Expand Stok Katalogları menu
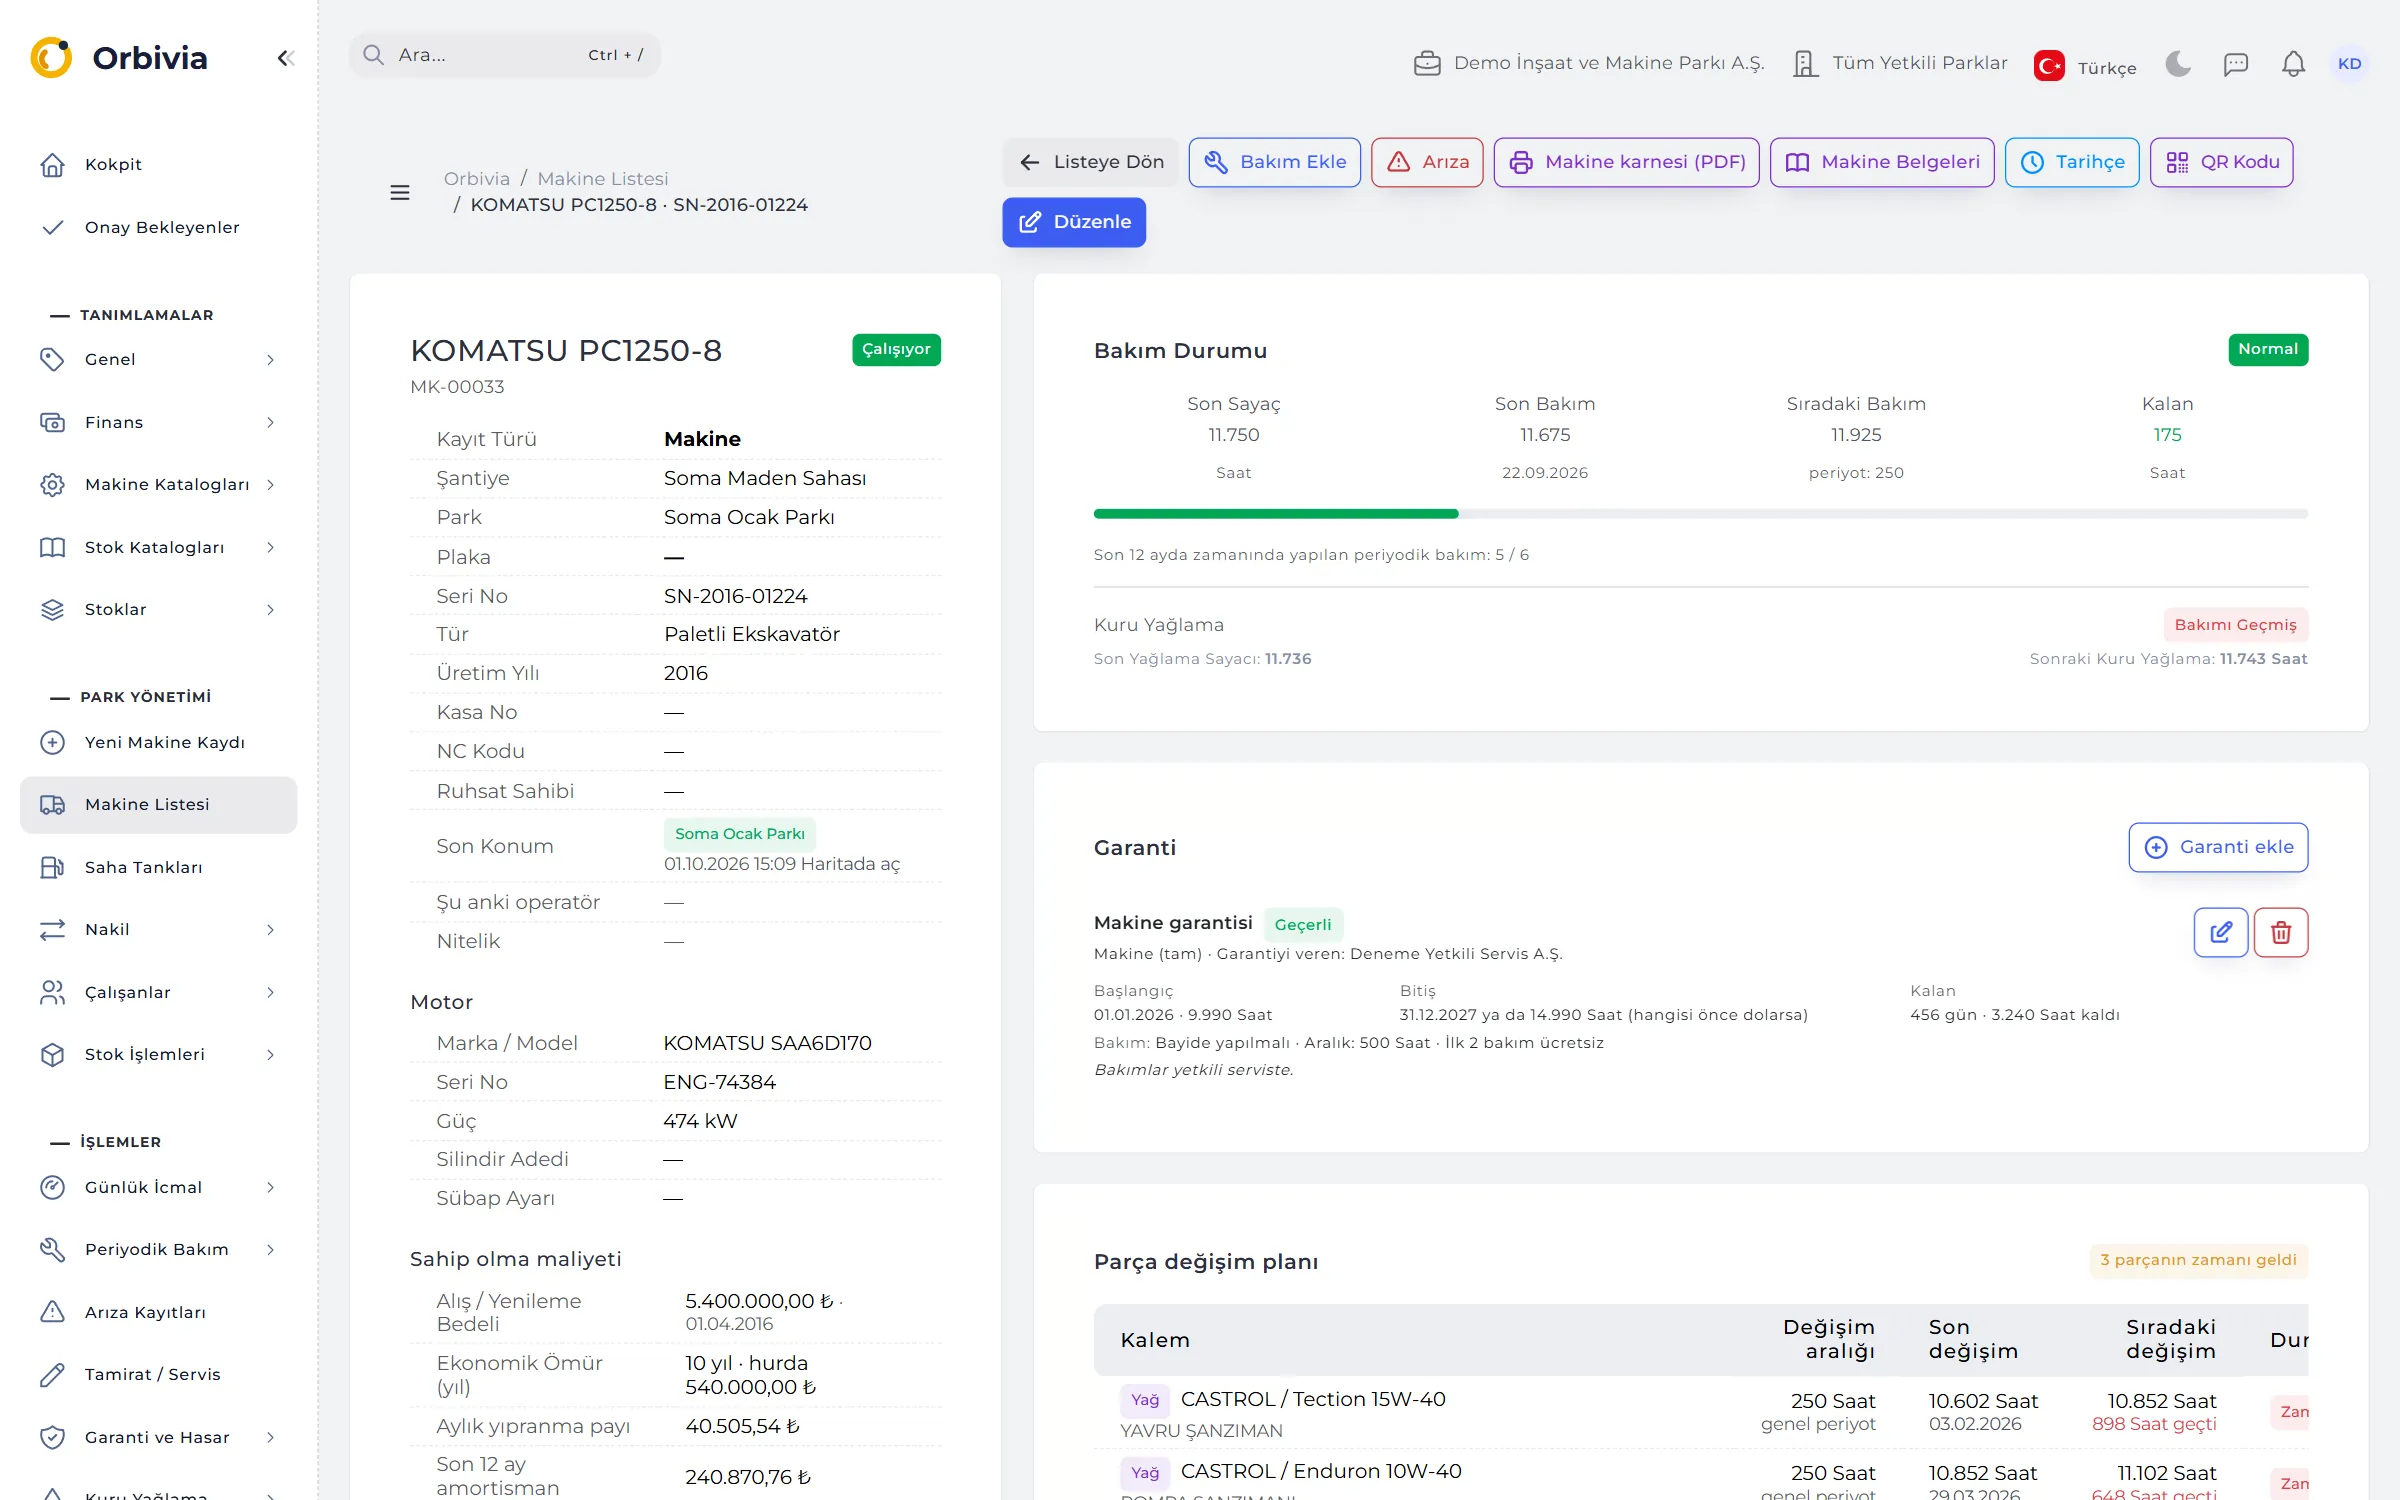This screenshot has height=1500, width=2400. coord(158,547)
